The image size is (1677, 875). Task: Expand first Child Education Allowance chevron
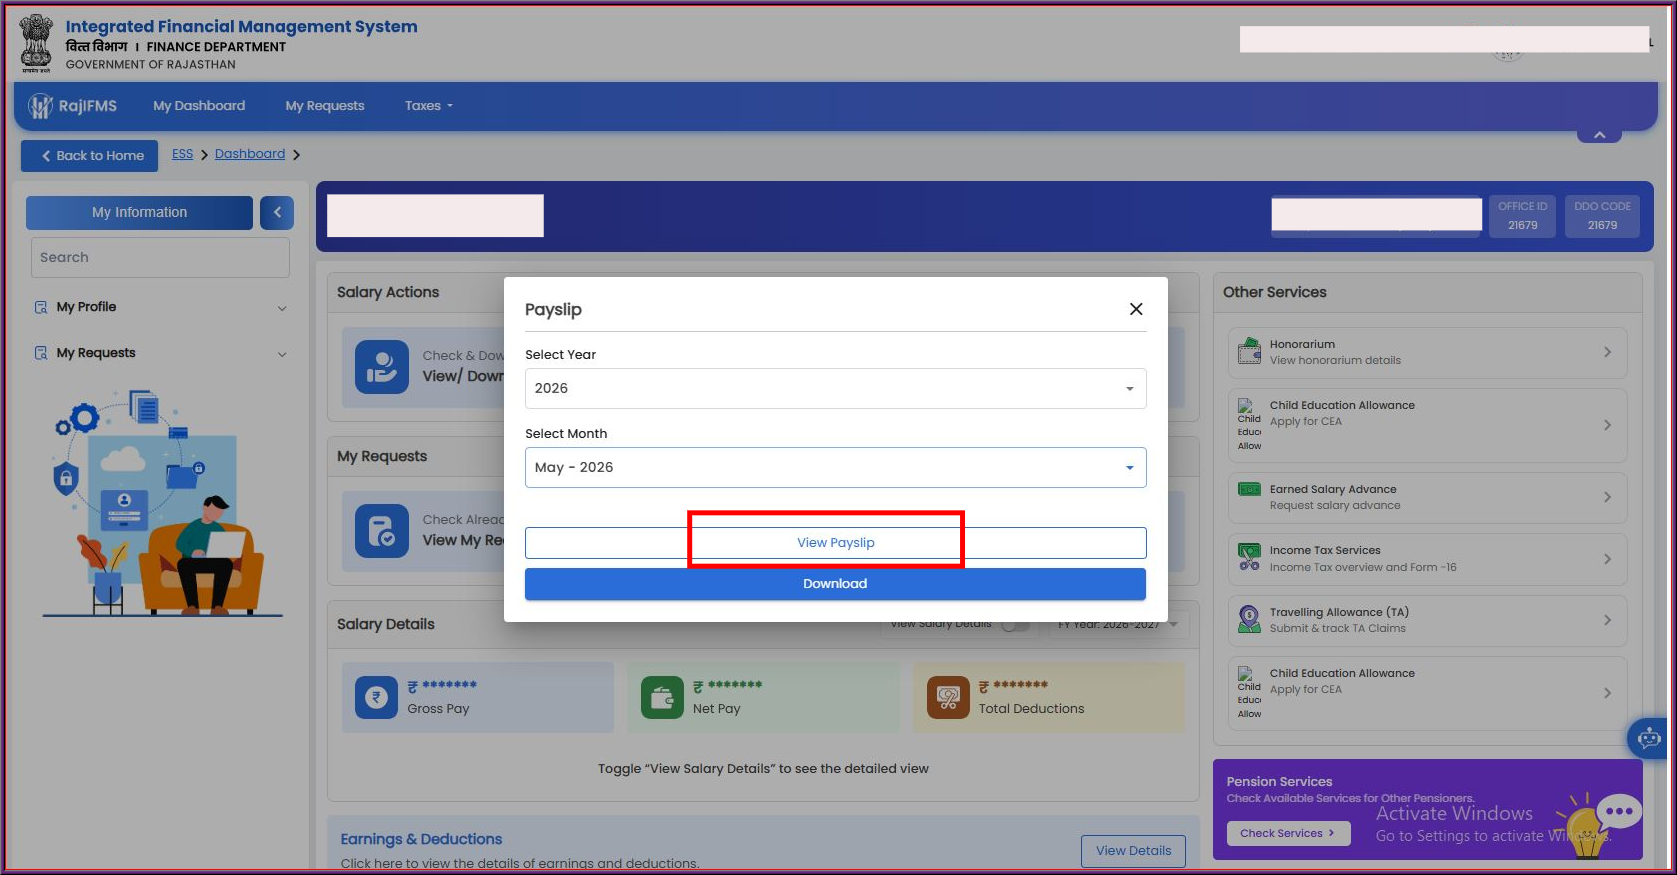1607,425
